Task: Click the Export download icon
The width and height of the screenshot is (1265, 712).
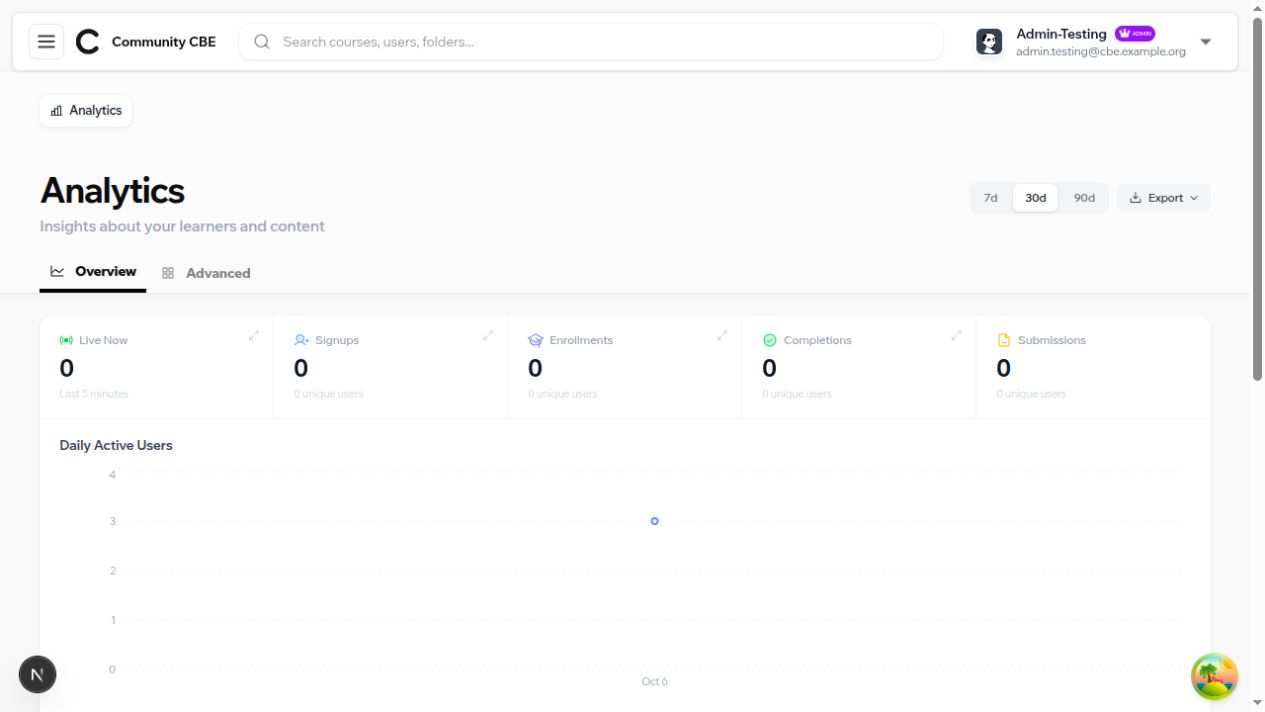Action: click(x=1135, y=198)
